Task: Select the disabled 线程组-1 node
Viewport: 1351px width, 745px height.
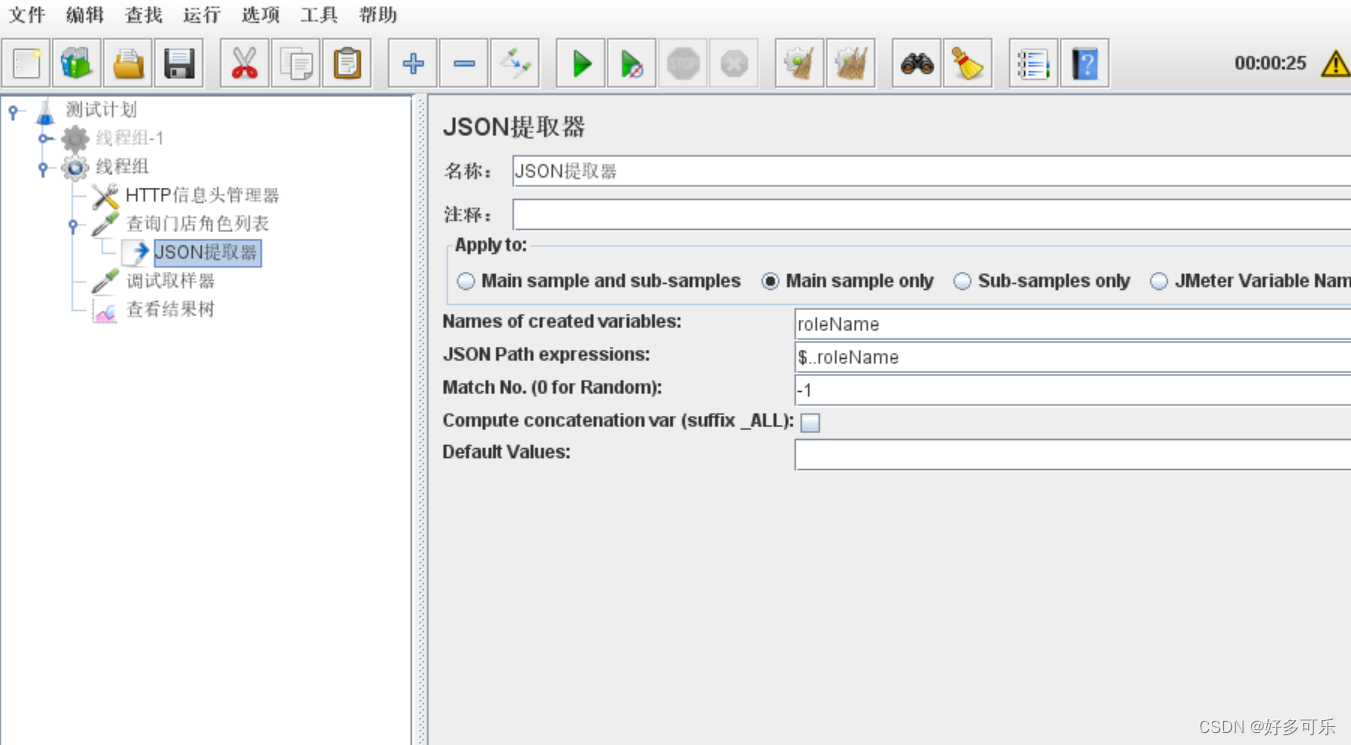Action: 130,138
